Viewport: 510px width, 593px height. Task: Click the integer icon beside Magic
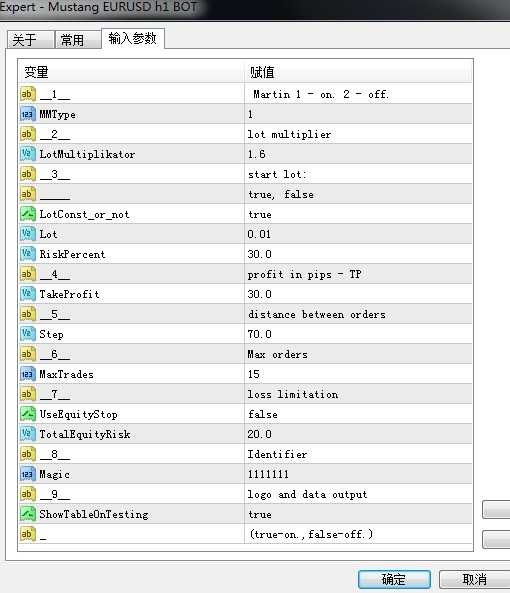tap(28, 474)
